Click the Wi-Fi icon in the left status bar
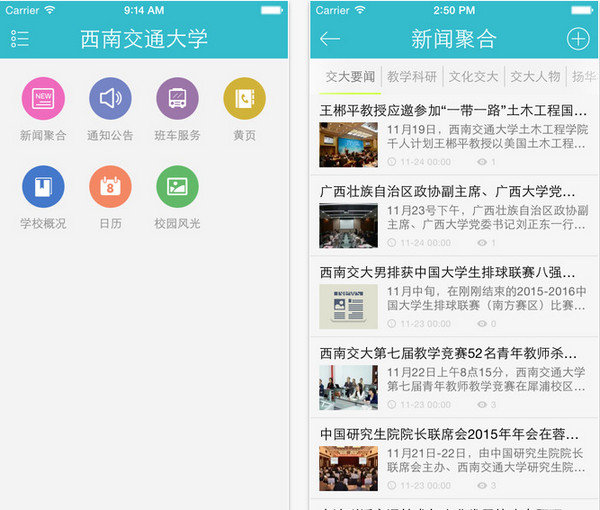 49,10
